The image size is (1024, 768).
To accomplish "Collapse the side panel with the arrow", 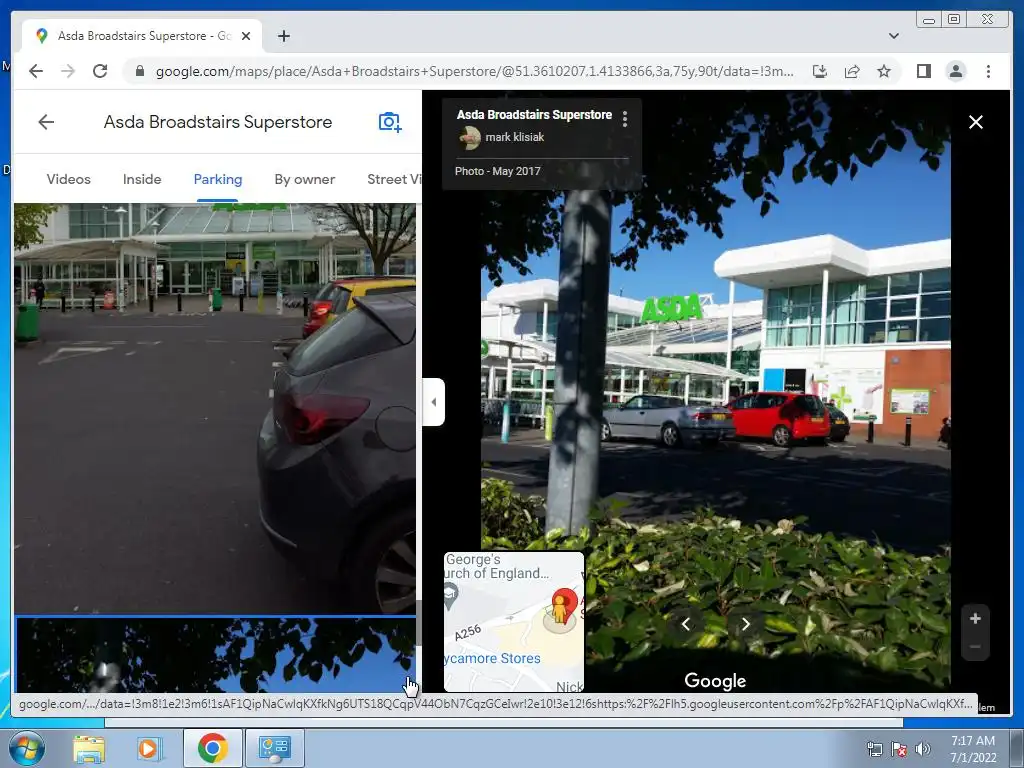I will [x=434, y=402].
